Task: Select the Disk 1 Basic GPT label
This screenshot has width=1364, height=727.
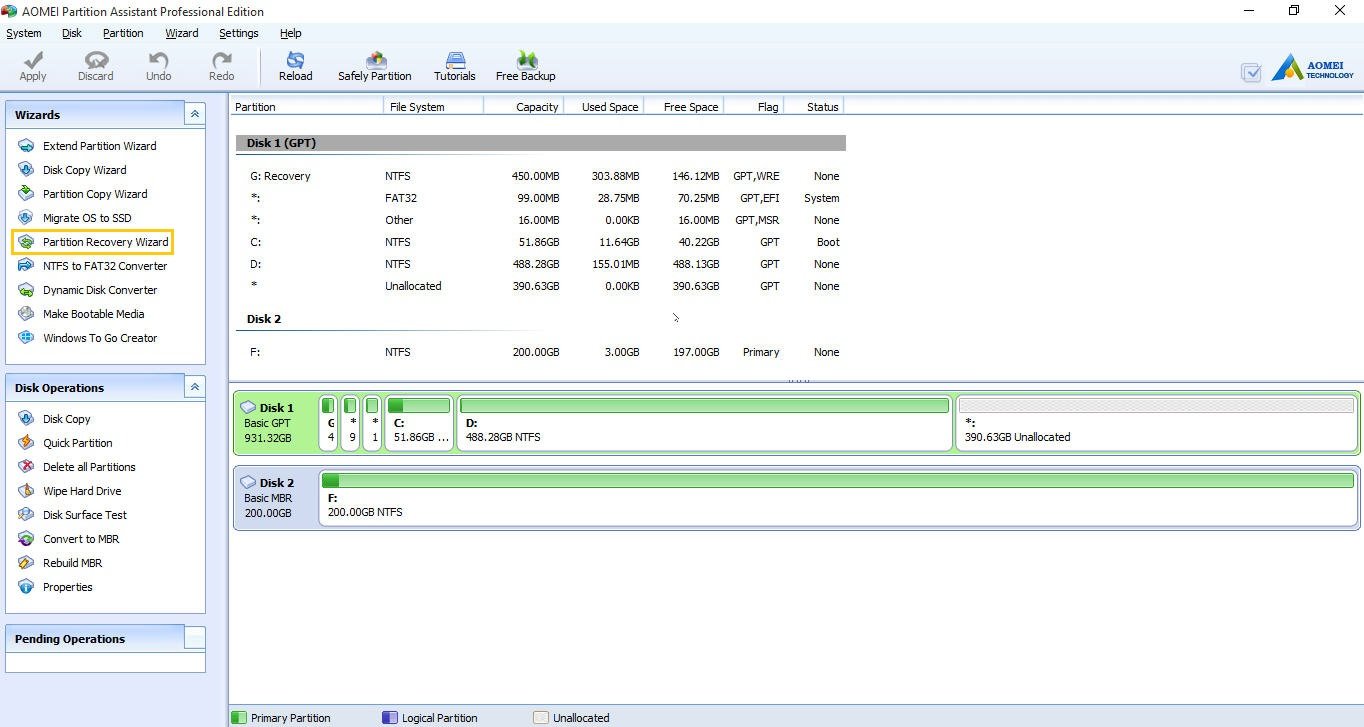Action: tap(274, 423)
